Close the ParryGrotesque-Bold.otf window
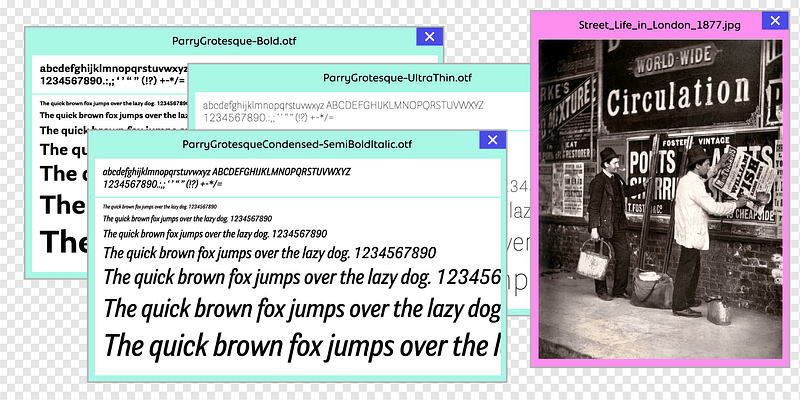Viewport: 800px width, 400px height. tap(429, 37)
